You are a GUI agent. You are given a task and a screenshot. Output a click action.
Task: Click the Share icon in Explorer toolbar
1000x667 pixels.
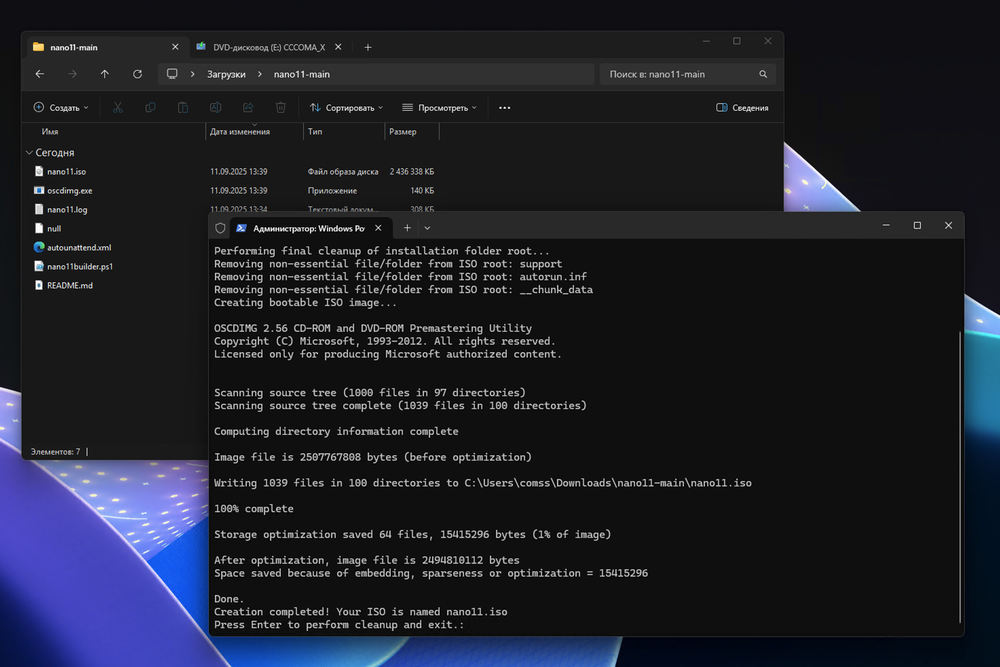point(248,108)
